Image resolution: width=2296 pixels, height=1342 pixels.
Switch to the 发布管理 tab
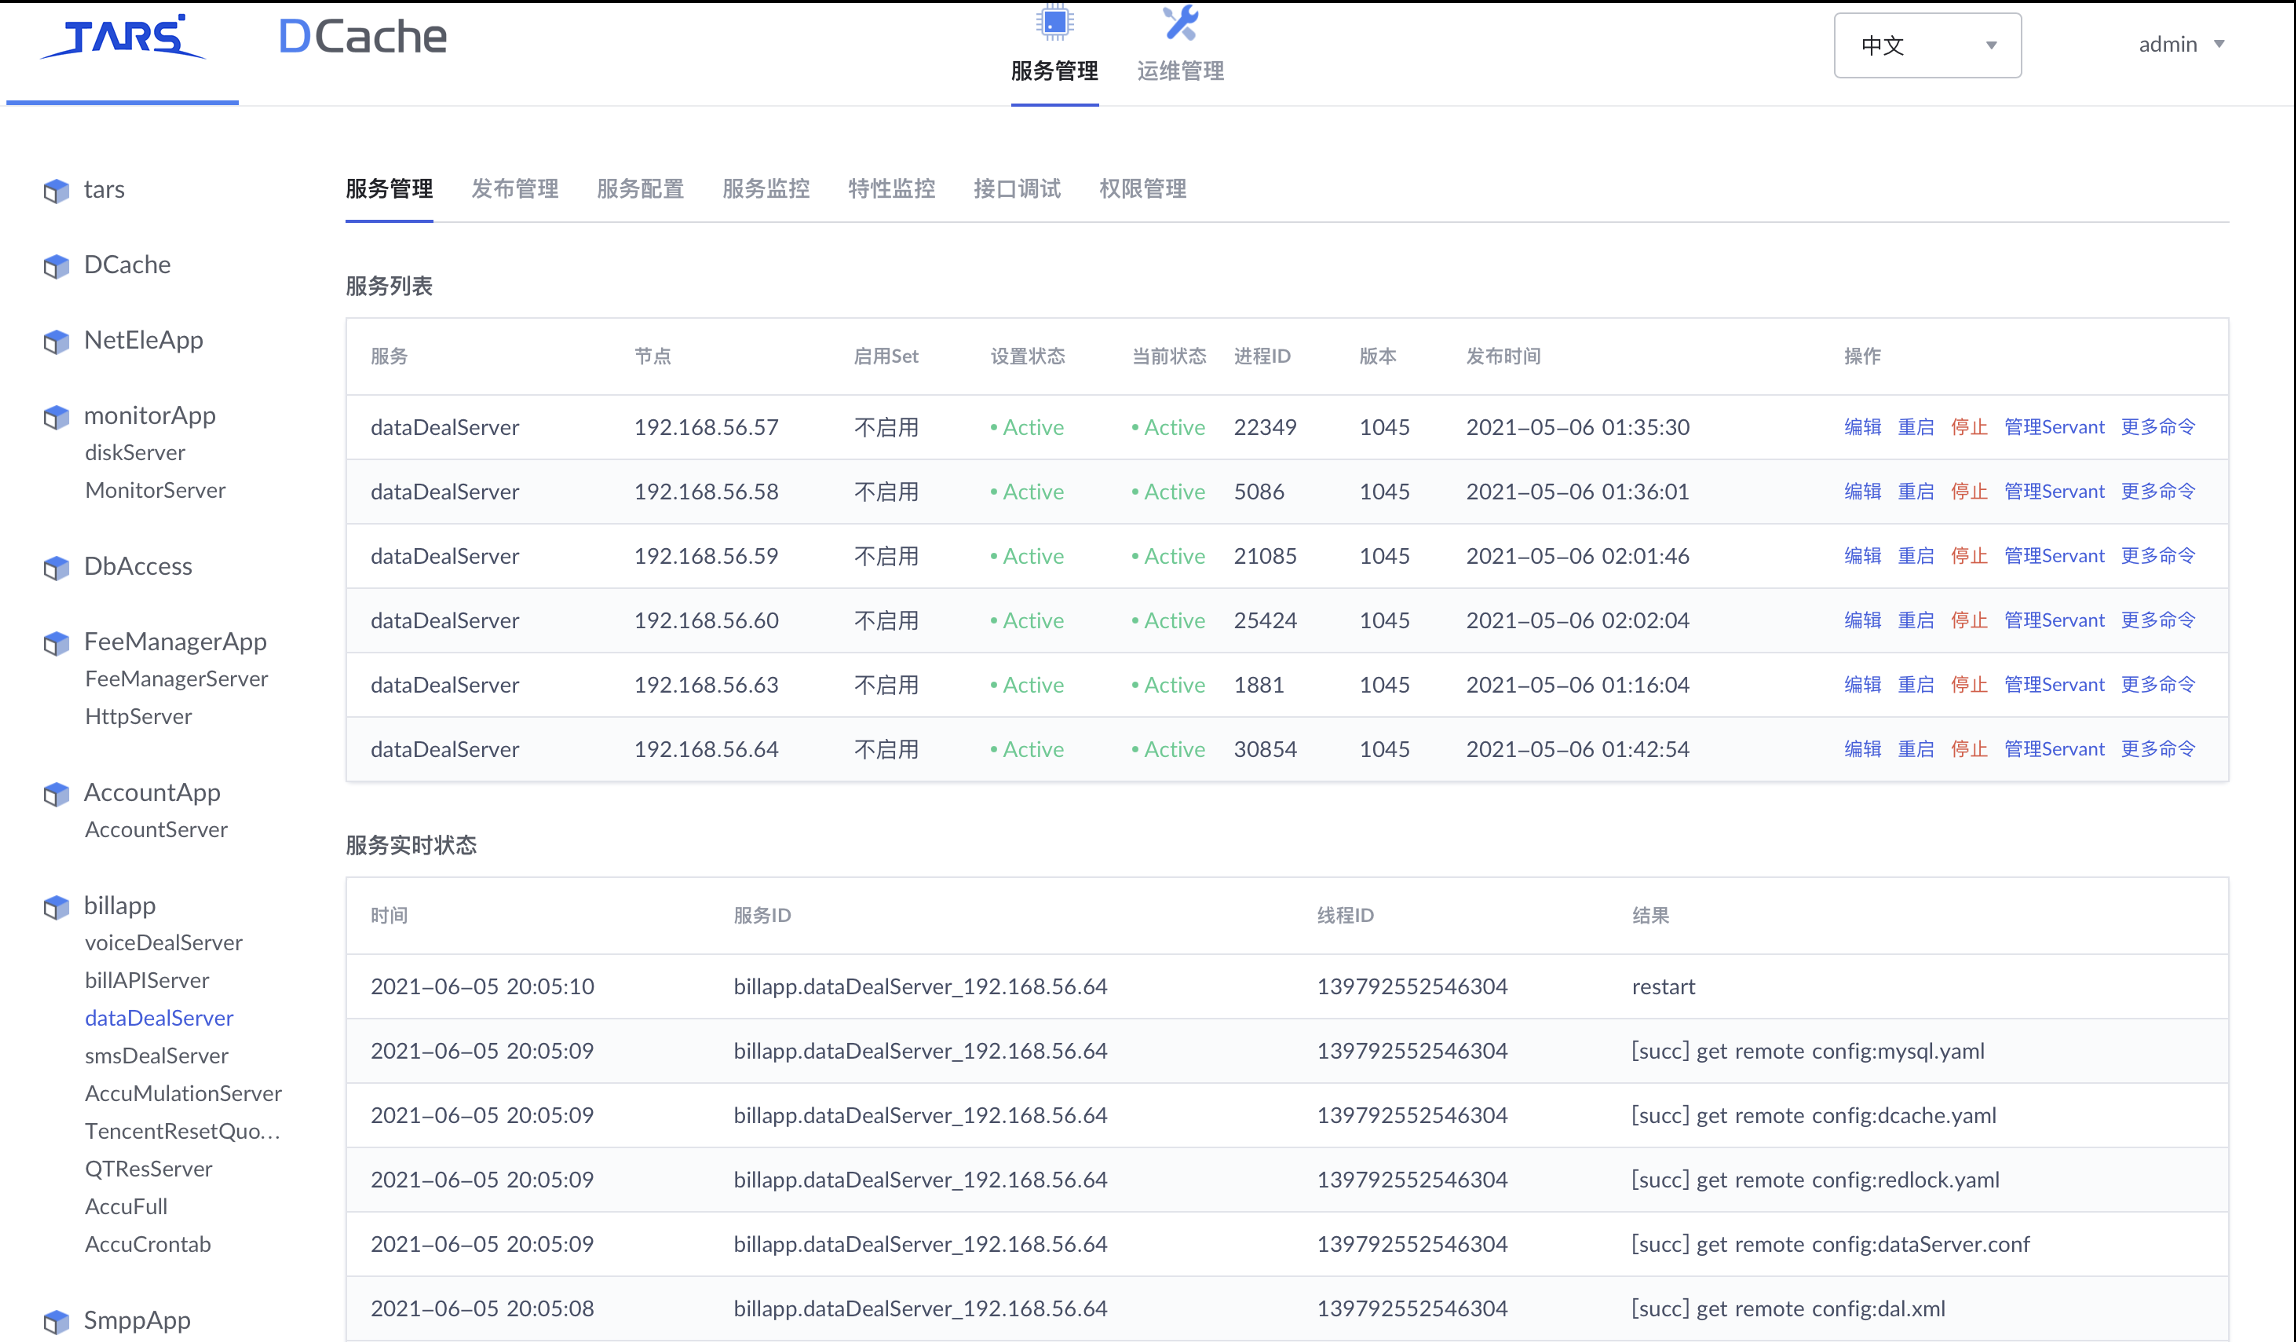coord(514,189)
